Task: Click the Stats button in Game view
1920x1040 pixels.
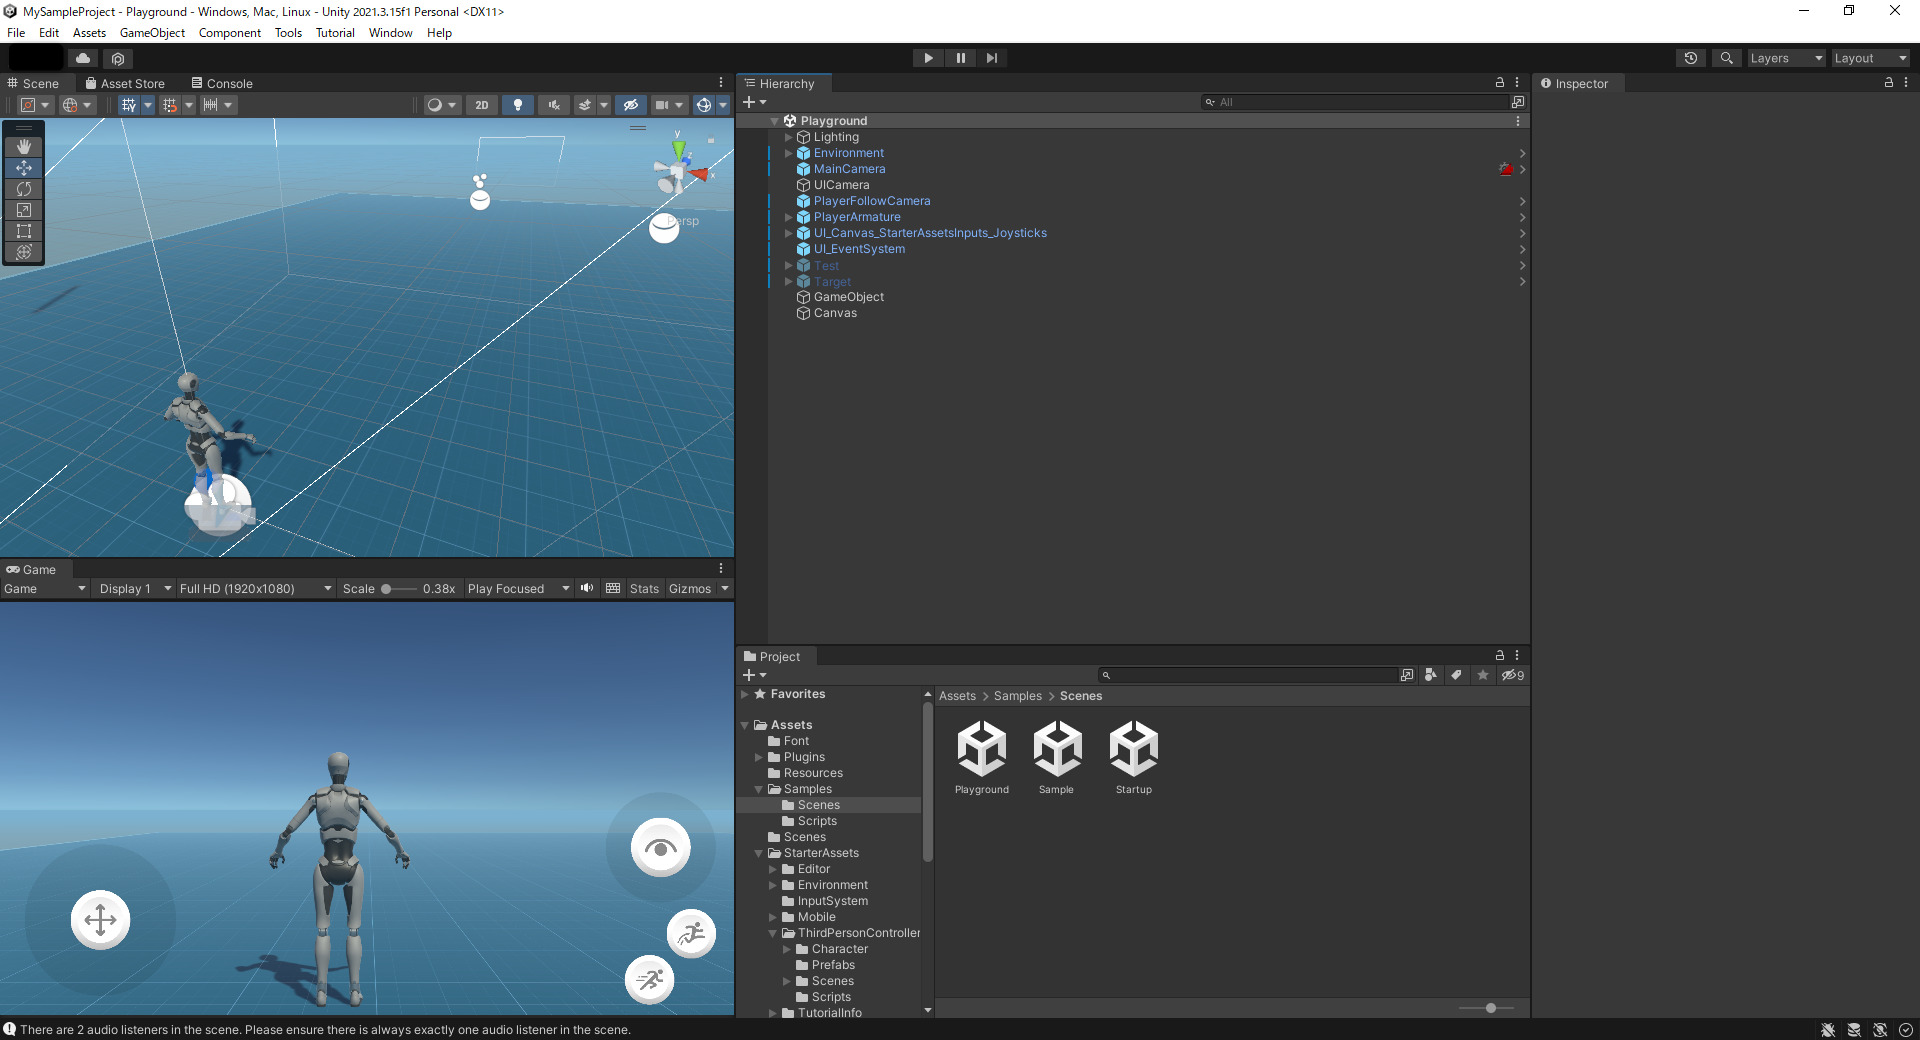Action: (x=644, y=589)
